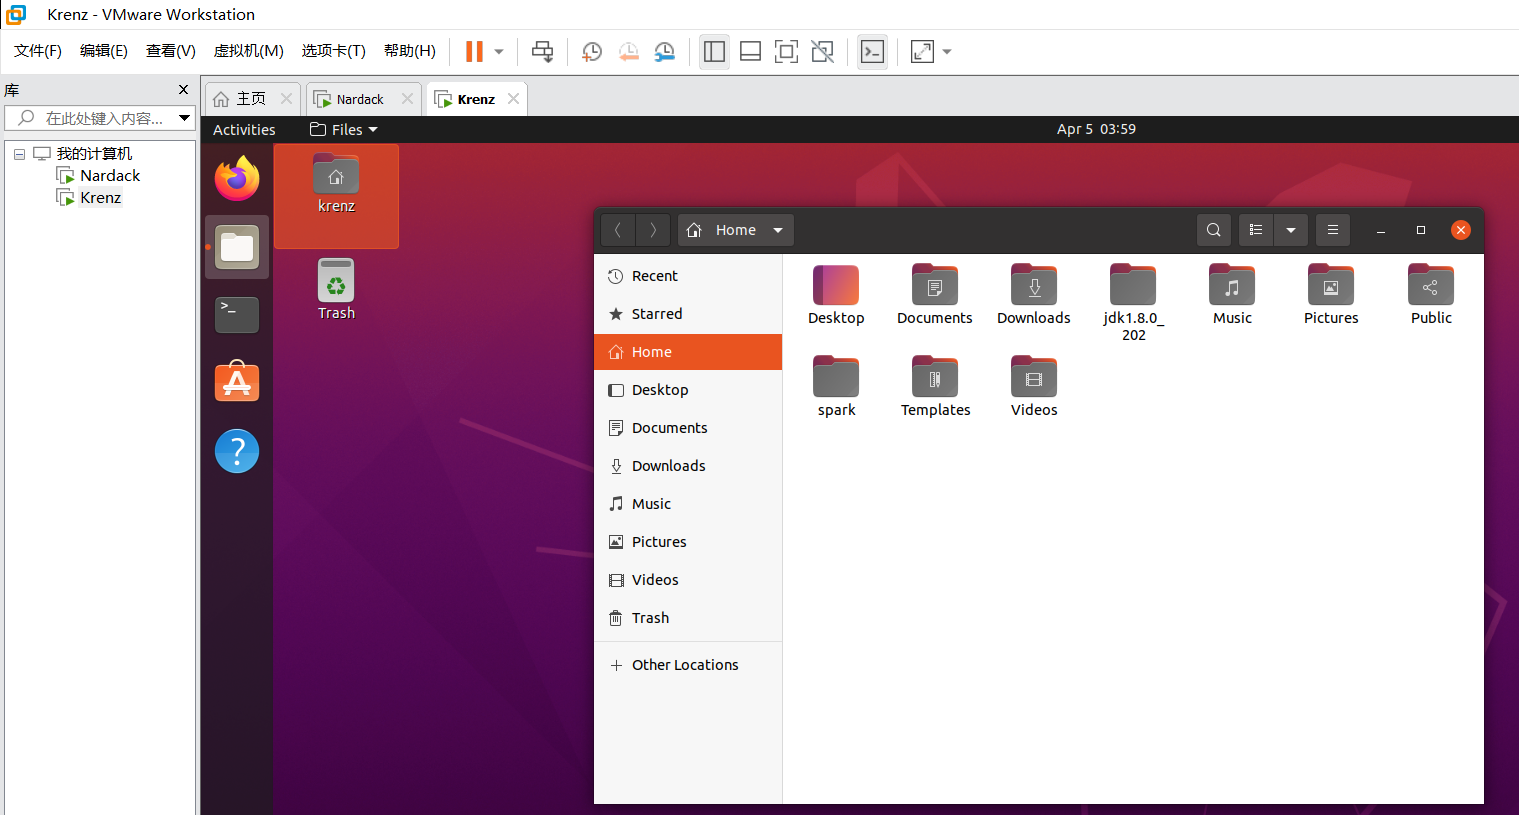Image resolution: width=1519 pixels, height=815 pixels.
Task: Select the jdk1.8.0_202 folder
Action: pyautogui.click(x=1133, y=303)
